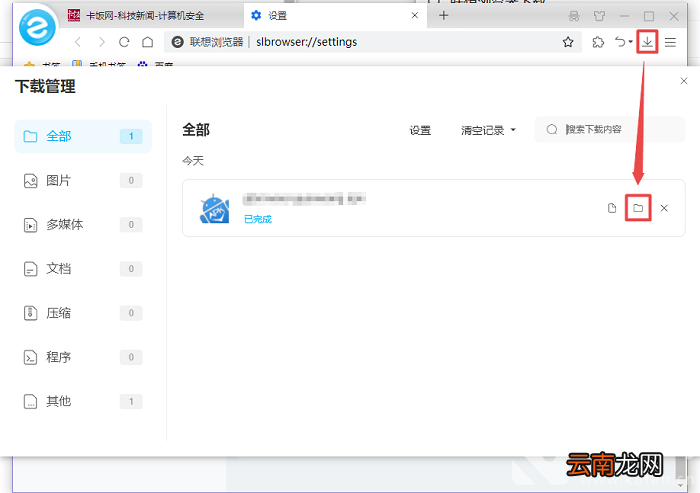Navigate back in browser history
This screenshot has width=700, height=493.
[78, 42]
